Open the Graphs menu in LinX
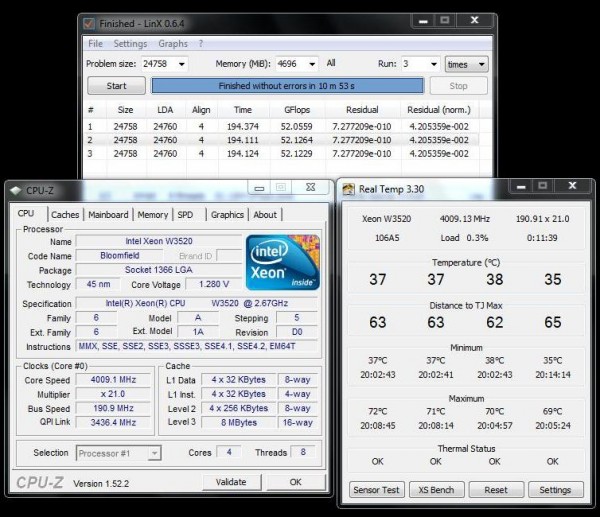 point(173,44)
